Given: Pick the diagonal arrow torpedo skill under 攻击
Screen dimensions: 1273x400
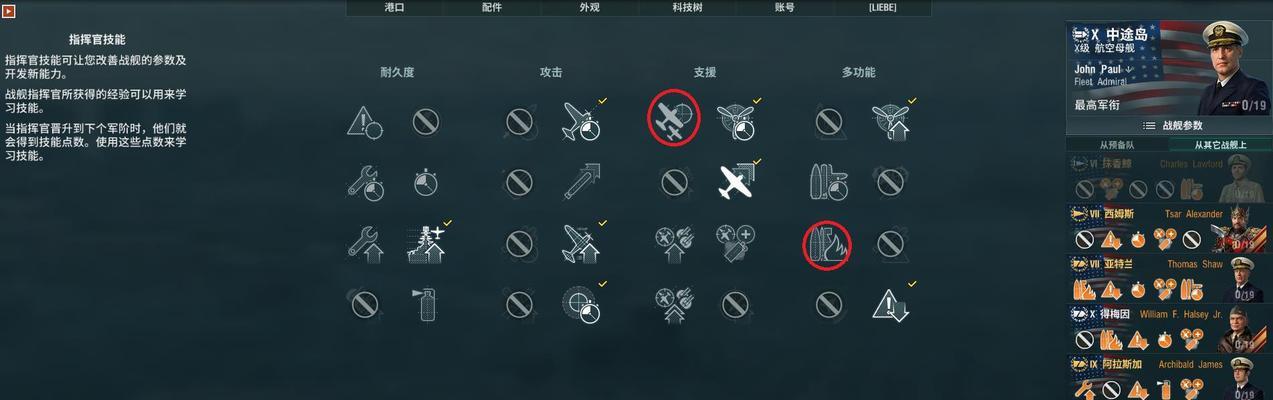Looking at the screenshot, I should pos(581,182).
